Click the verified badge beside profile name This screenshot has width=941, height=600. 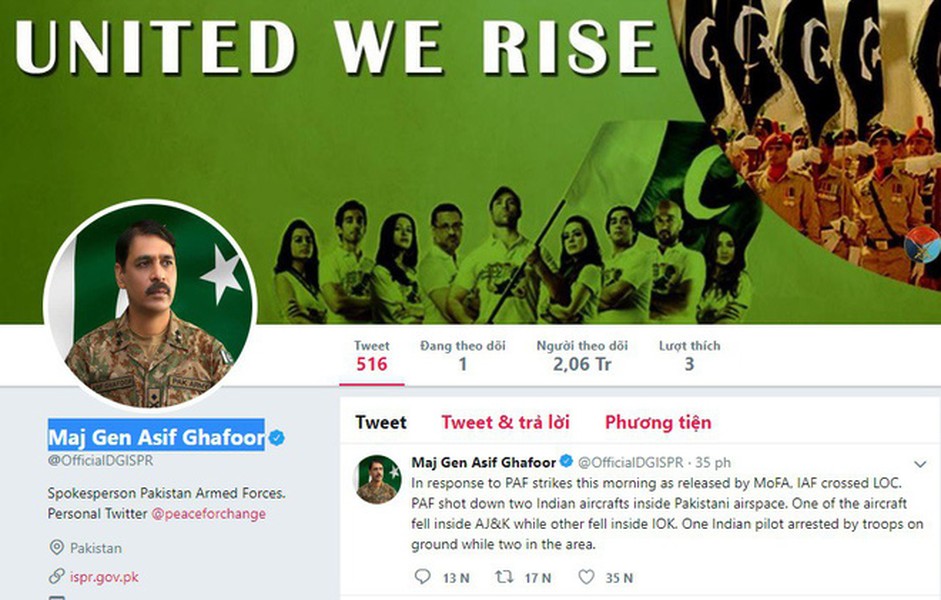tap(276, 438)
